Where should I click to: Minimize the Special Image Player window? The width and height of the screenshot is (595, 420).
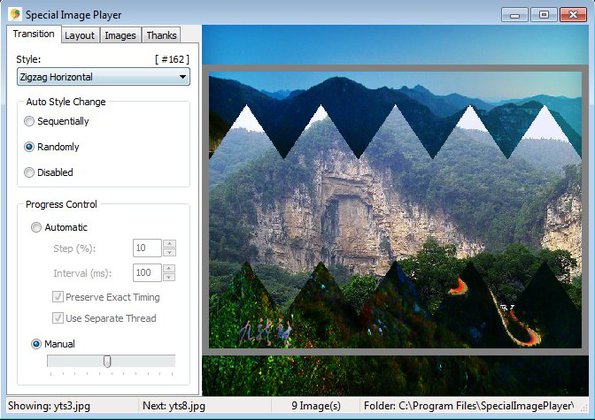pyautogui.click(x=515, y=15)
